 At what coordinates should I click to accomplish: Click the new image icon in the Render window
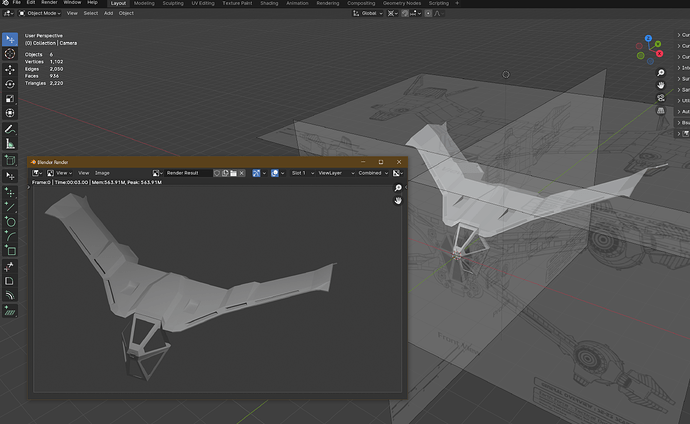[x=225, y=173]
